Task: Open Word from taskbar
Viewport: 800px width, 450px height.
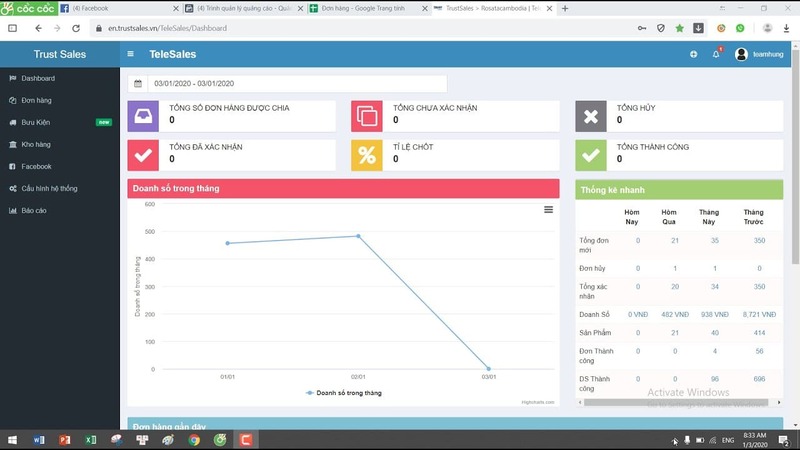Action: click(39, 439)
